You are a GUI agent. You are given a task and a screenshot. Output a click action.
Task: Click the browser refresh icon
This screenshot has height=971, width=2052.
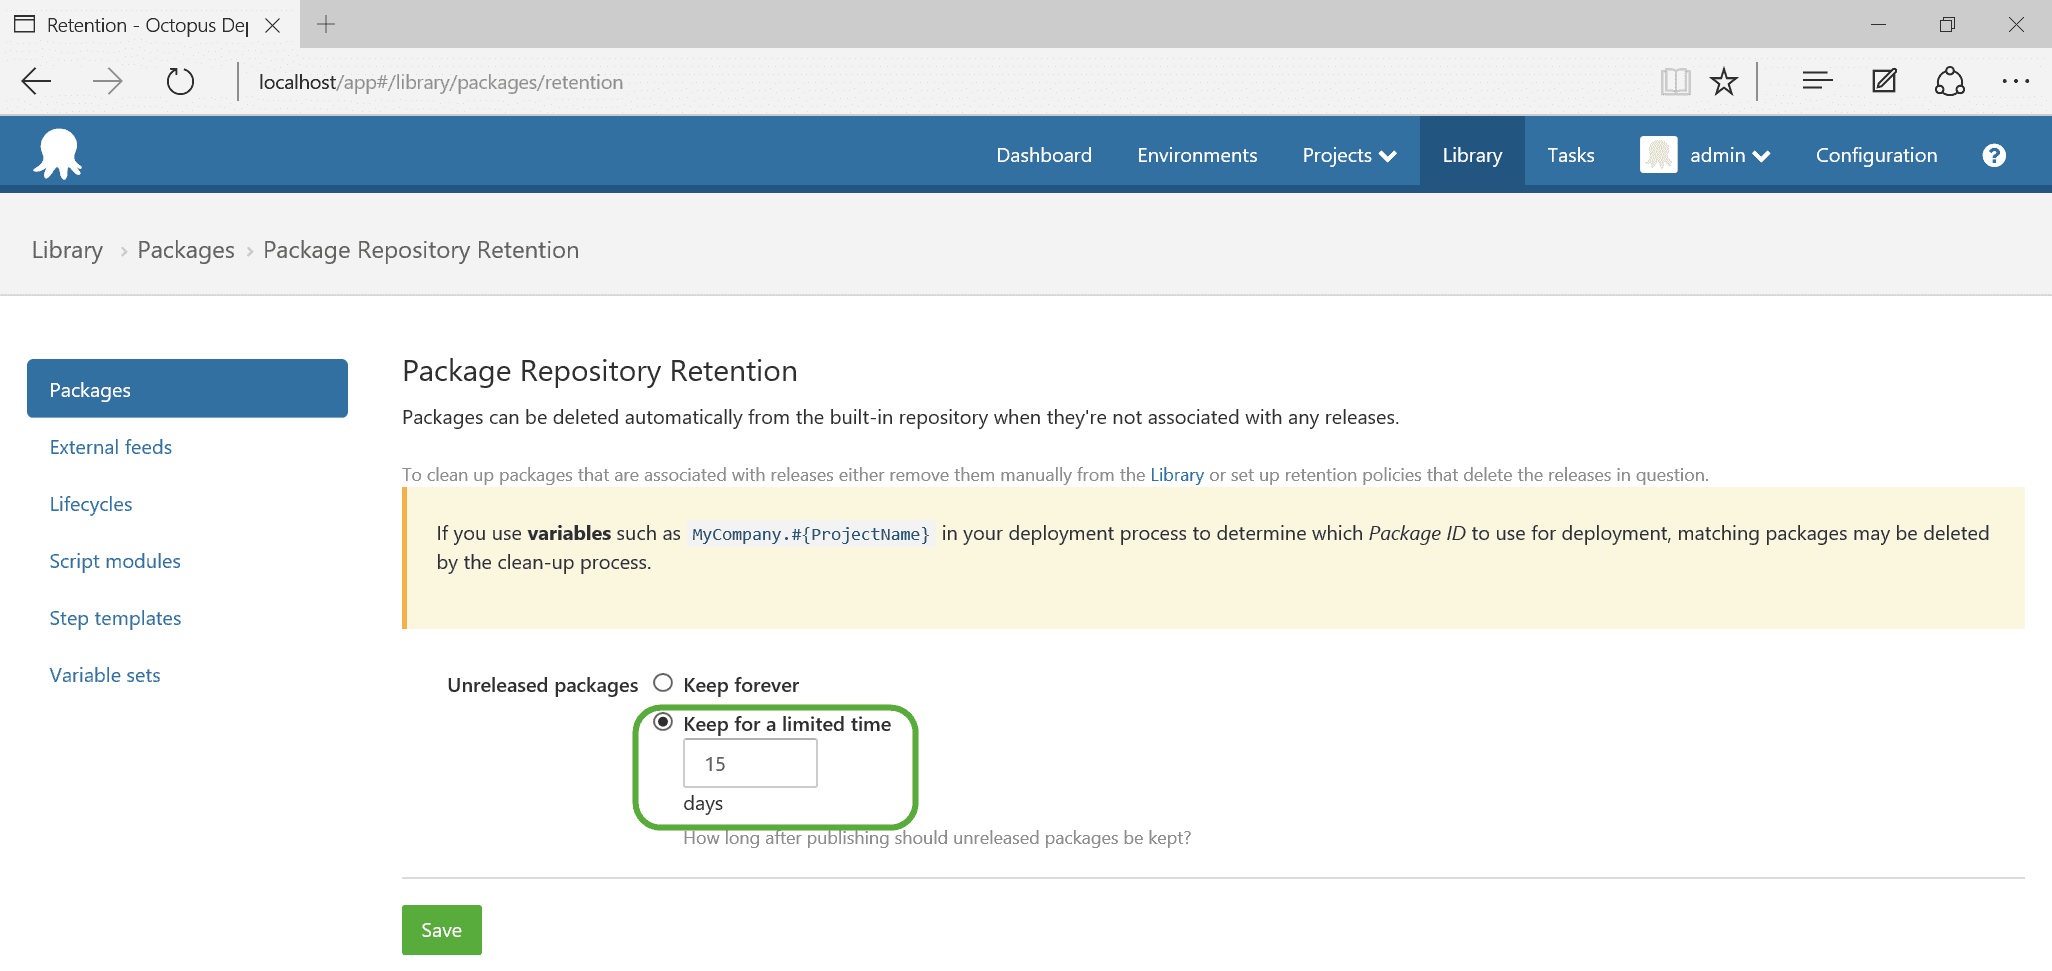(180, 82)
